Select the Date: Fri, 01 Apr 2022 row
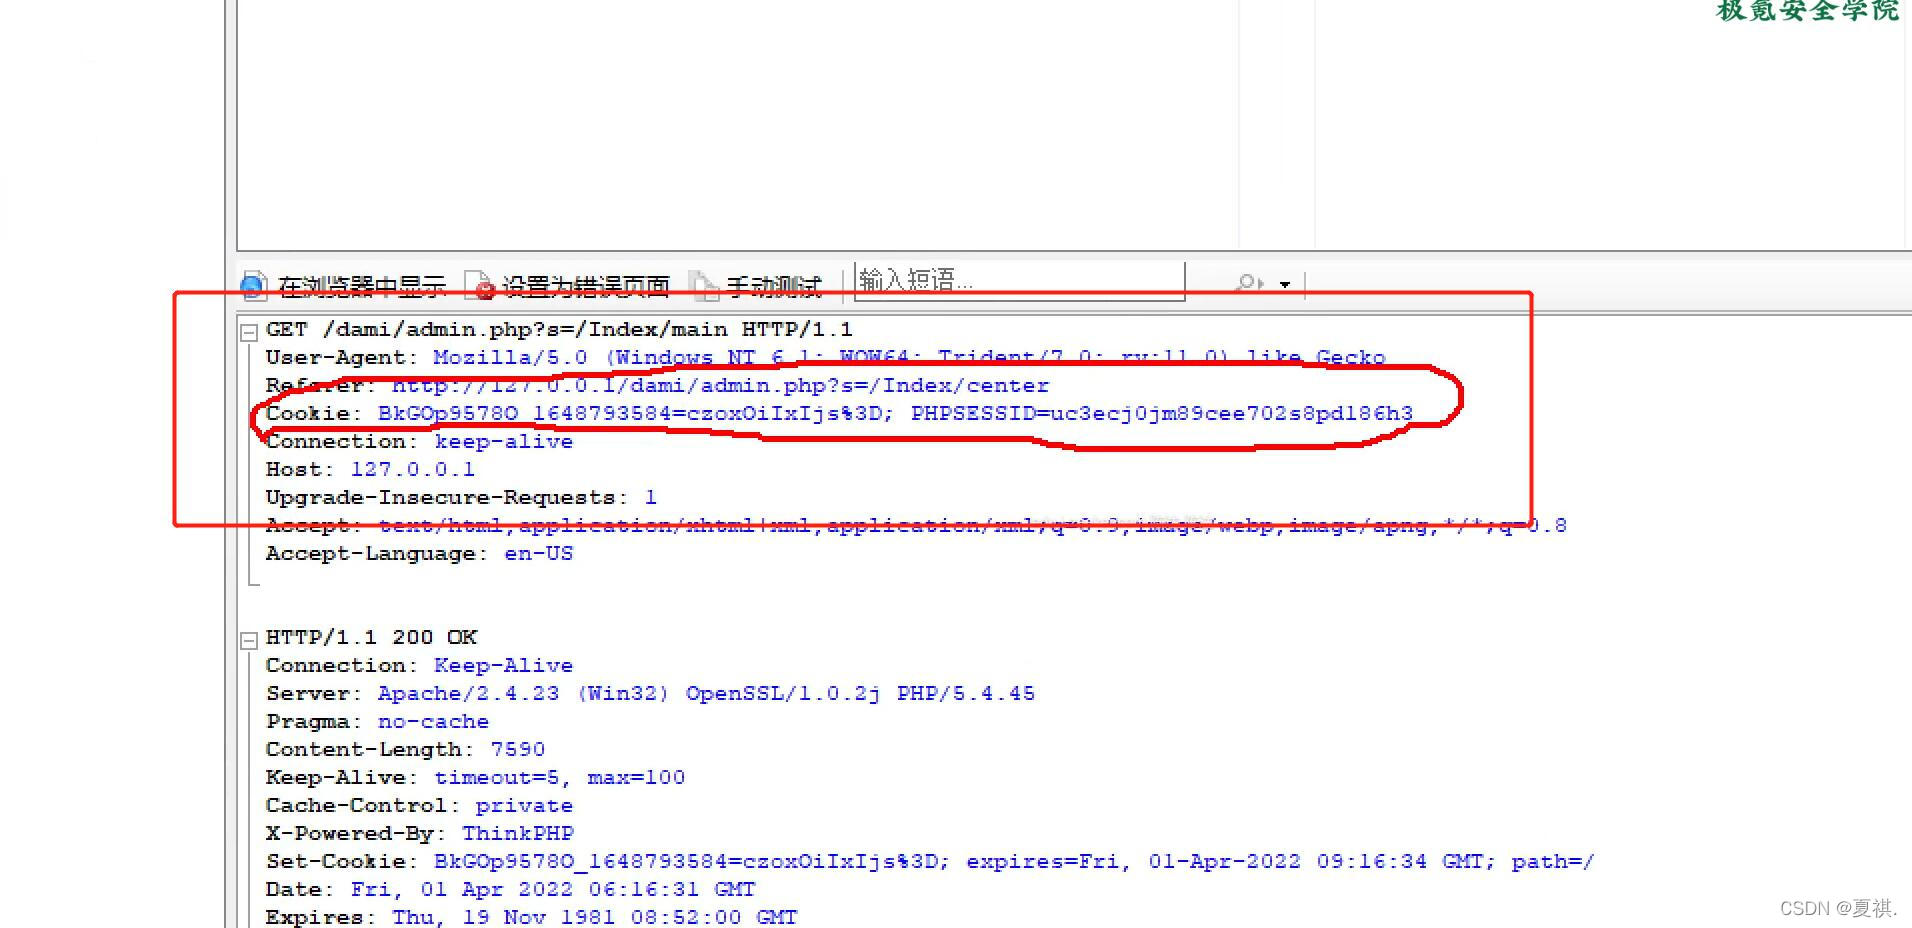Screen dimensions: 1912x928 (x=510, y=890)
